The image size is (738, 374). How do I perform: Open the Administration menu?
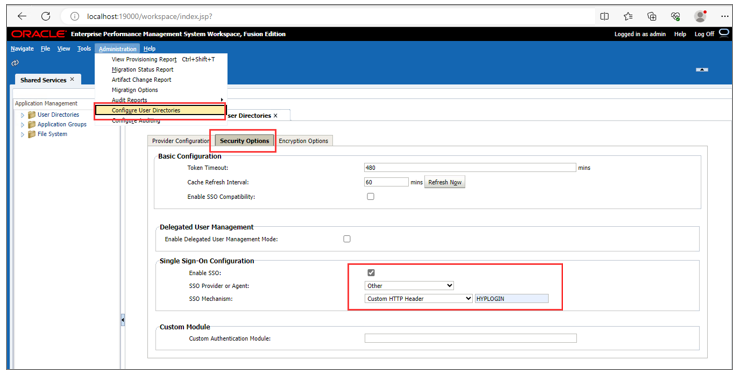pyautogui.click(x=118, y=48)
